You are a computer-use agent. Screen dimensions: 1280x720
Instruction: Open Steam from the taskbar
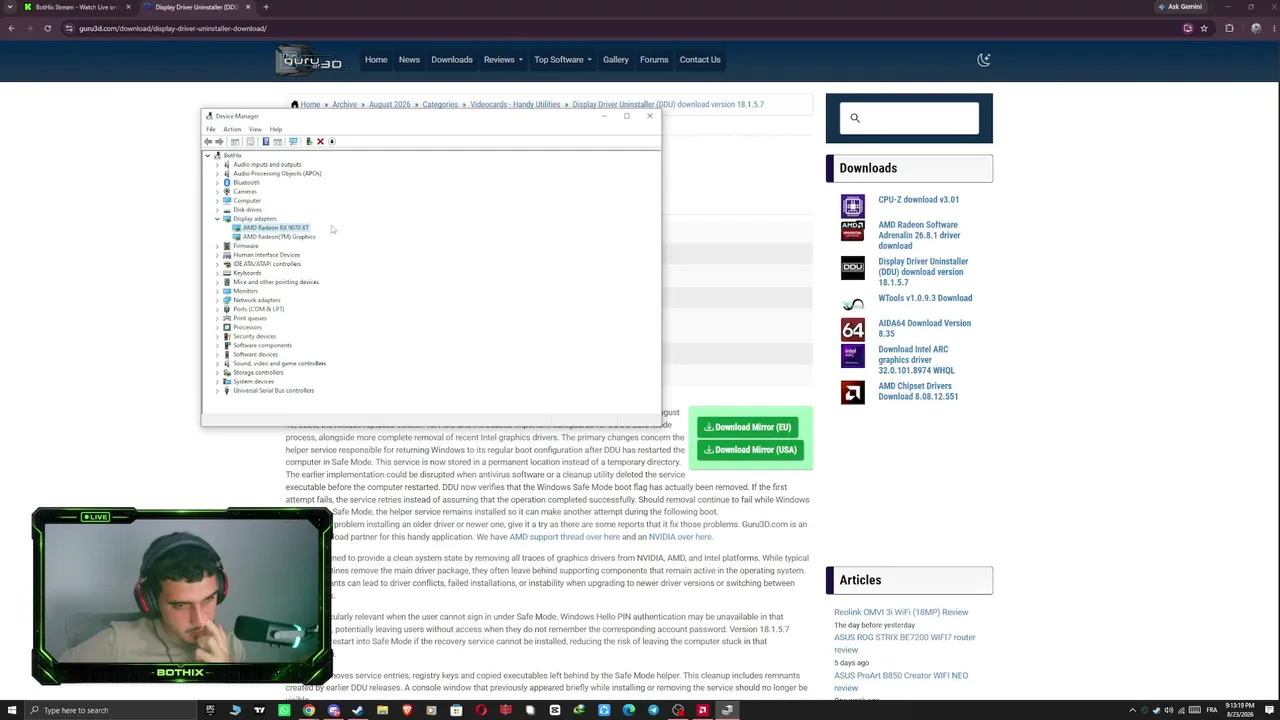click(x=358, y=710)
